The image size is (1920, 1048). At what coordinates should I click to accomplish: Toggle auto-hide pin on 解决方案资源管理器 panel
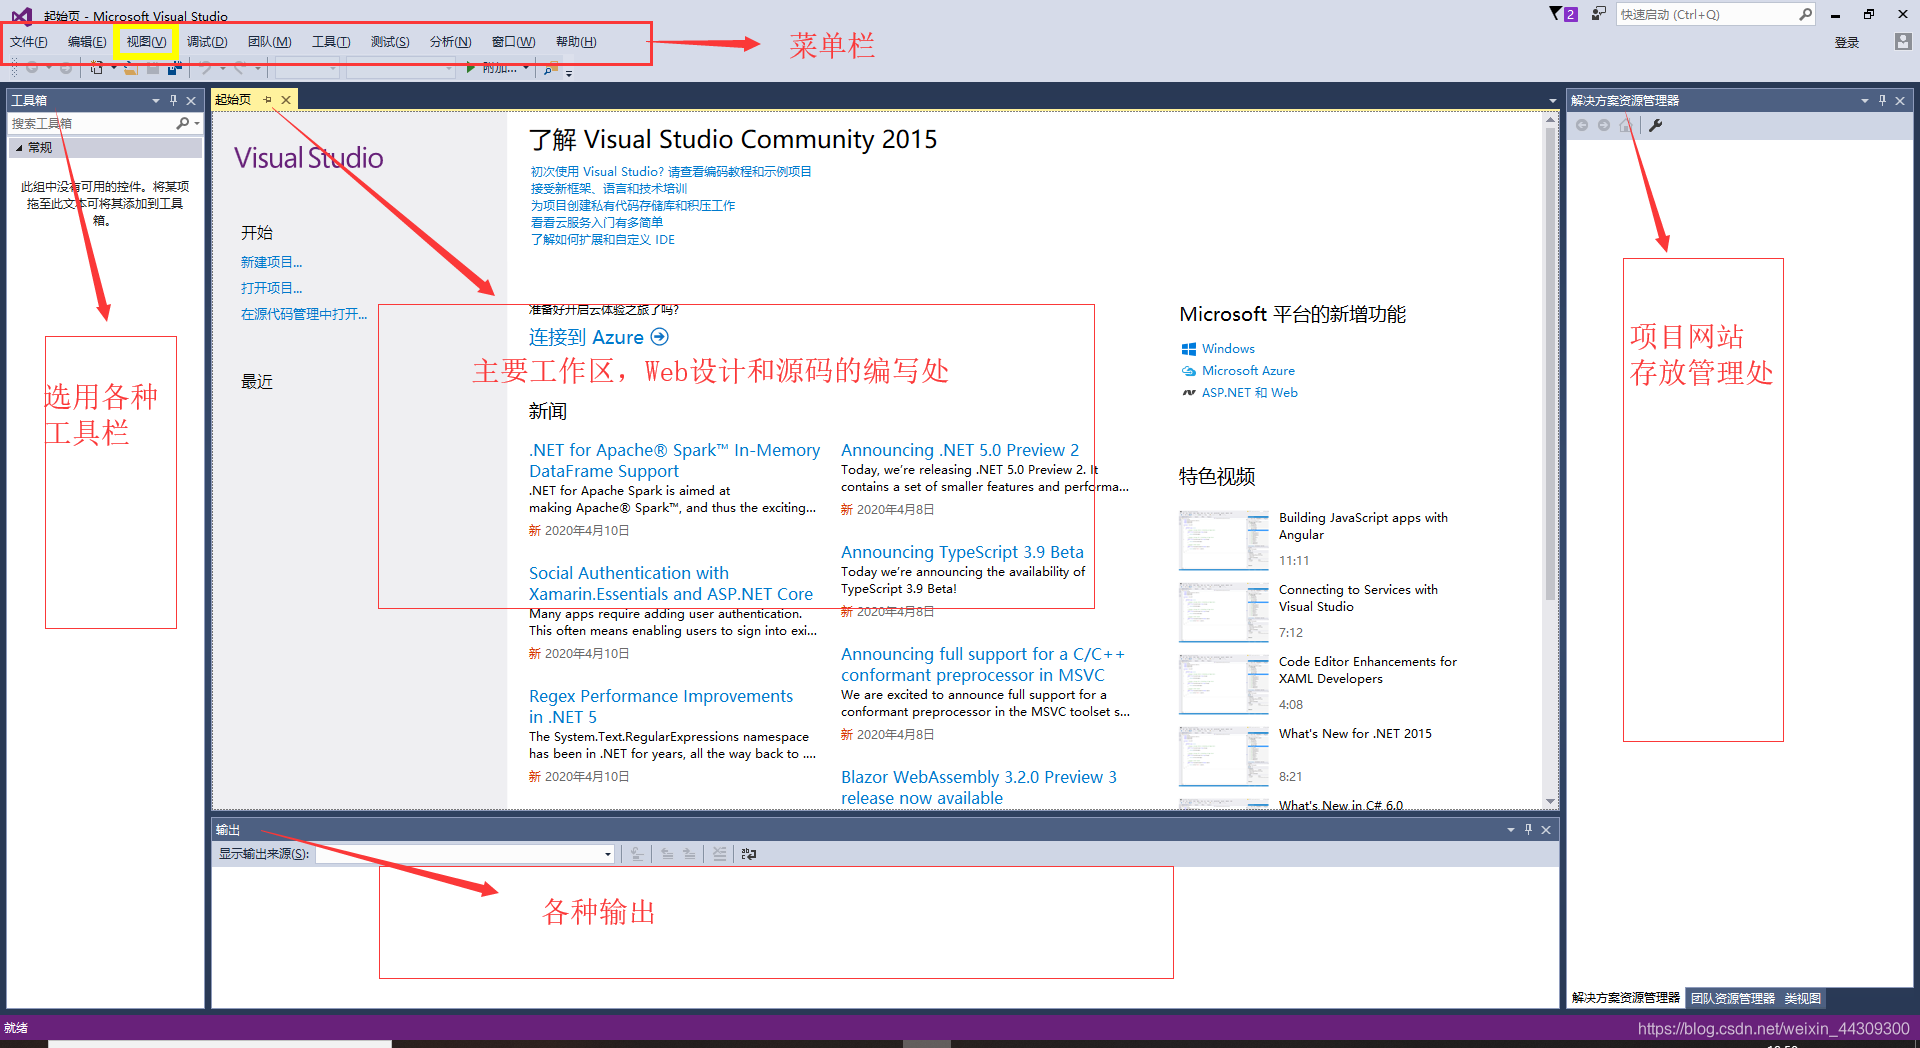[x=1882, y=100]
